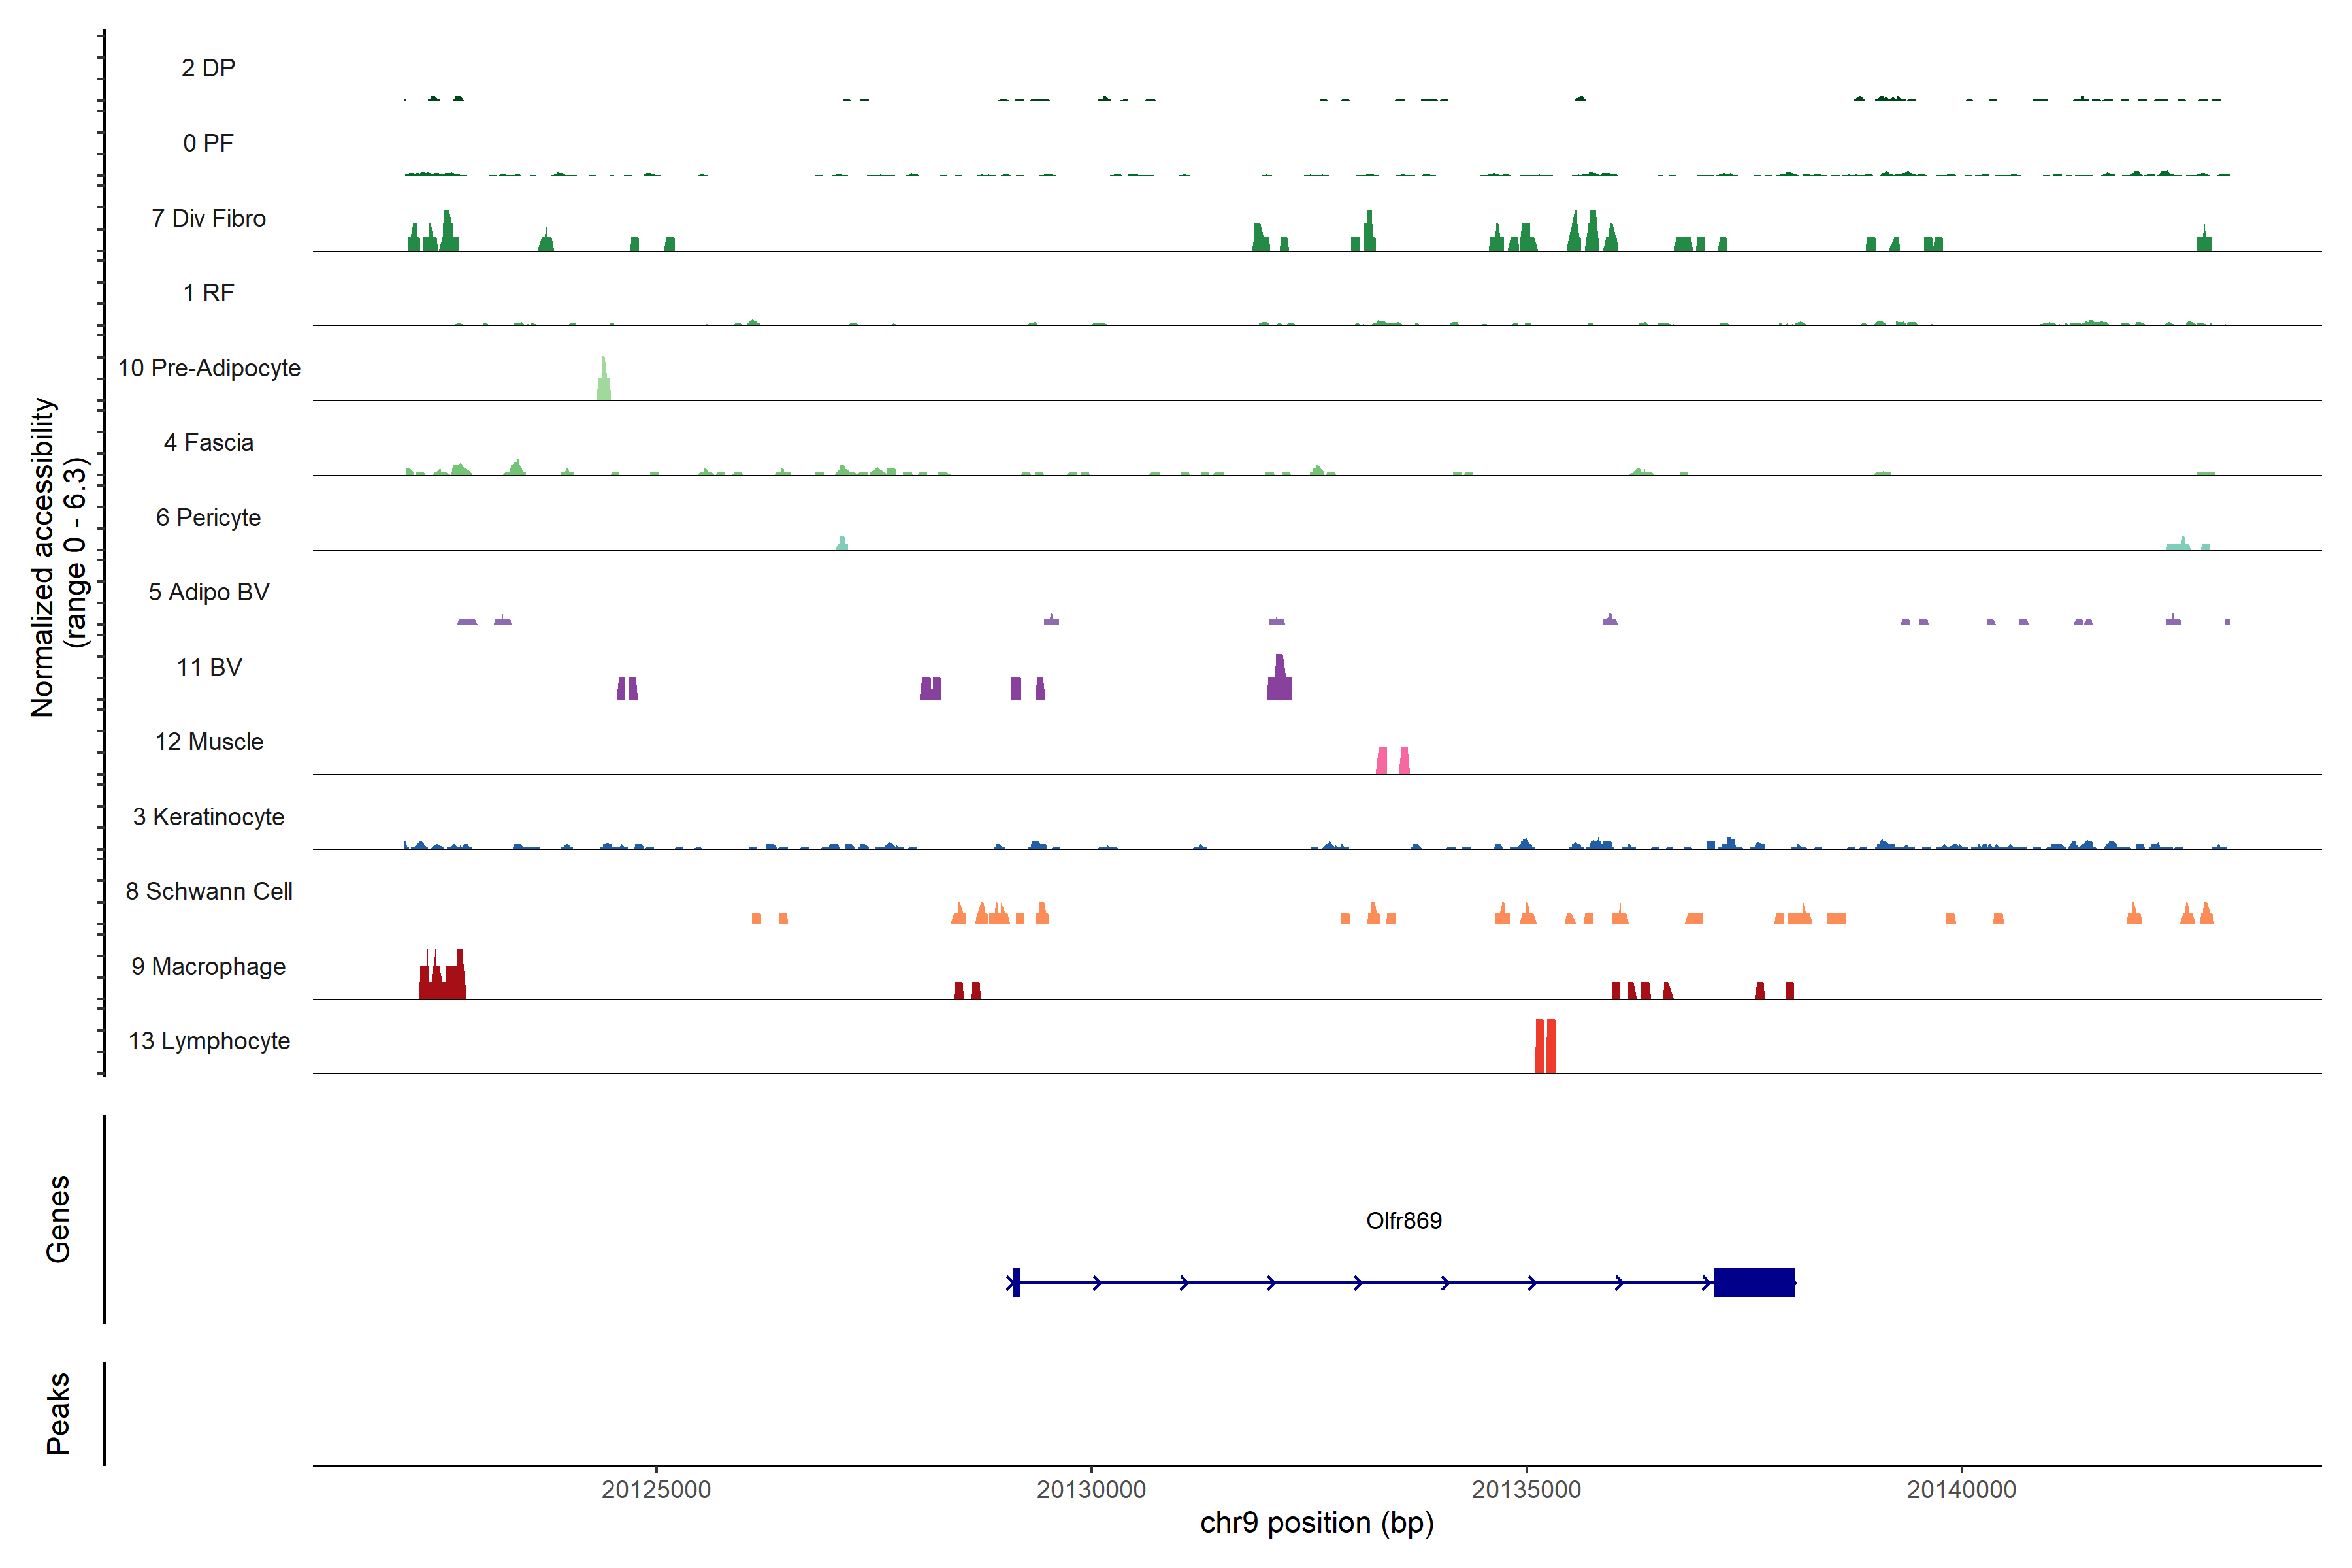Click the Genes panel label
This screenshot has height=1568, width=2352.
click(58, 1218)
